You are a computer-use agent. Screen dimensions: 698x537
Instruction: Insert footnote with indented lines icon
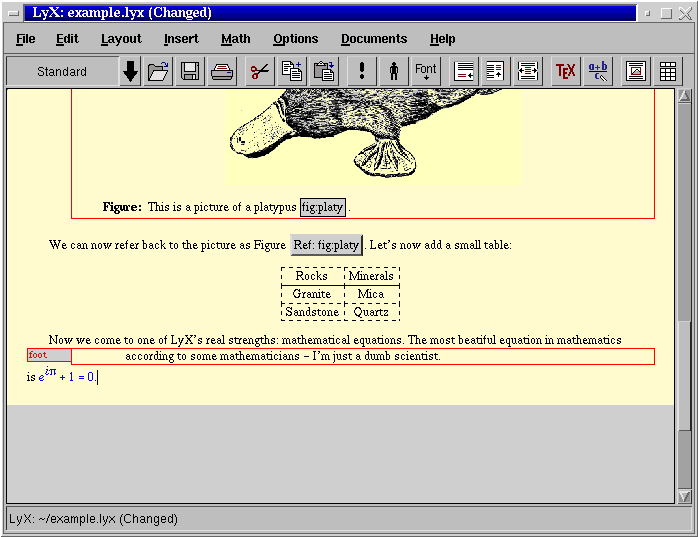tap(528, 71)
